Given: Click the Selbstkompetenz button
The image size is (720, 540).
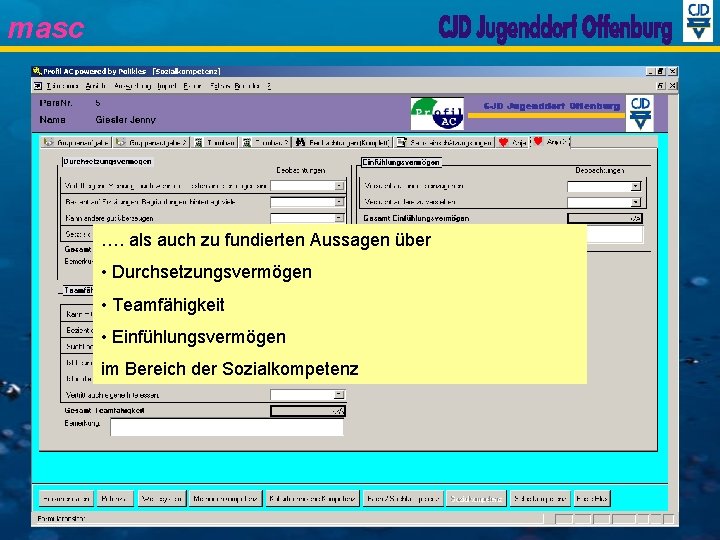Looking at the screenshot, I should point(540,499).
